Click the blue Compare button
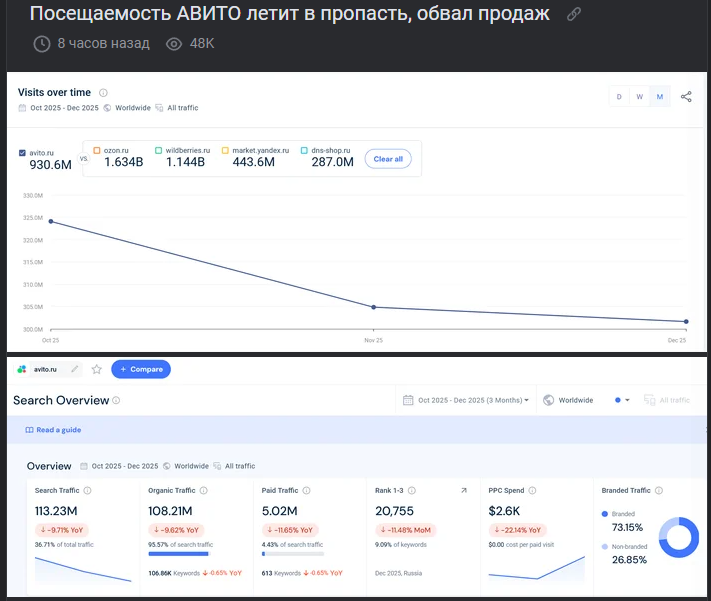Image resolution: width=711 pixels, height=601 pixels. coord(141,369)
